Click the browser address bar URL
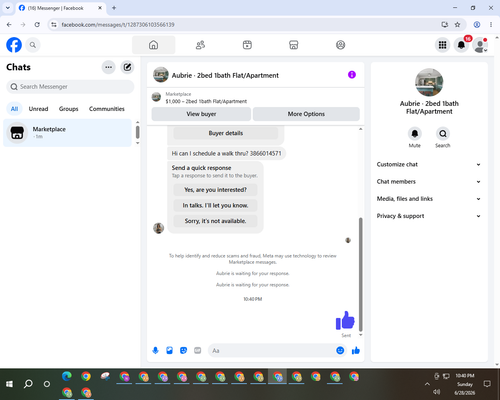 (x=118, y=25)
